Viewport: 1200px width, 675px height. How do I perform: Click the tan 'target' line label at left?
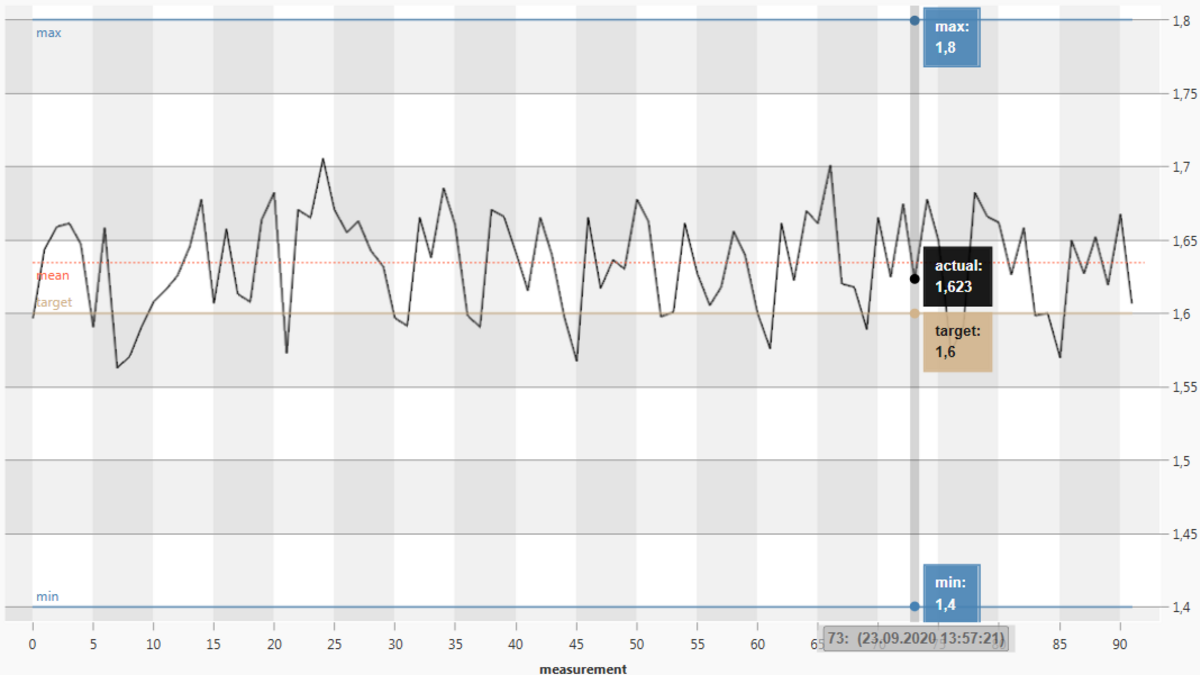pos(54,301)
